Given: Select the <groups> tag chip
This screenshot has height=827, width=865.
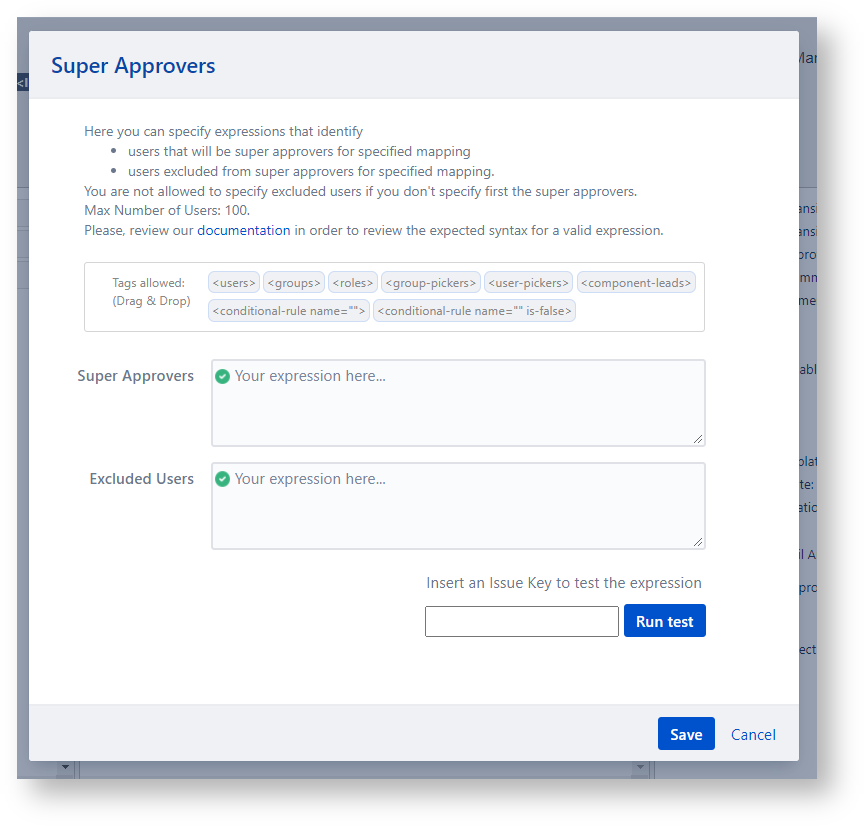Looking at the screenshot, I should (x=294, y=283).
